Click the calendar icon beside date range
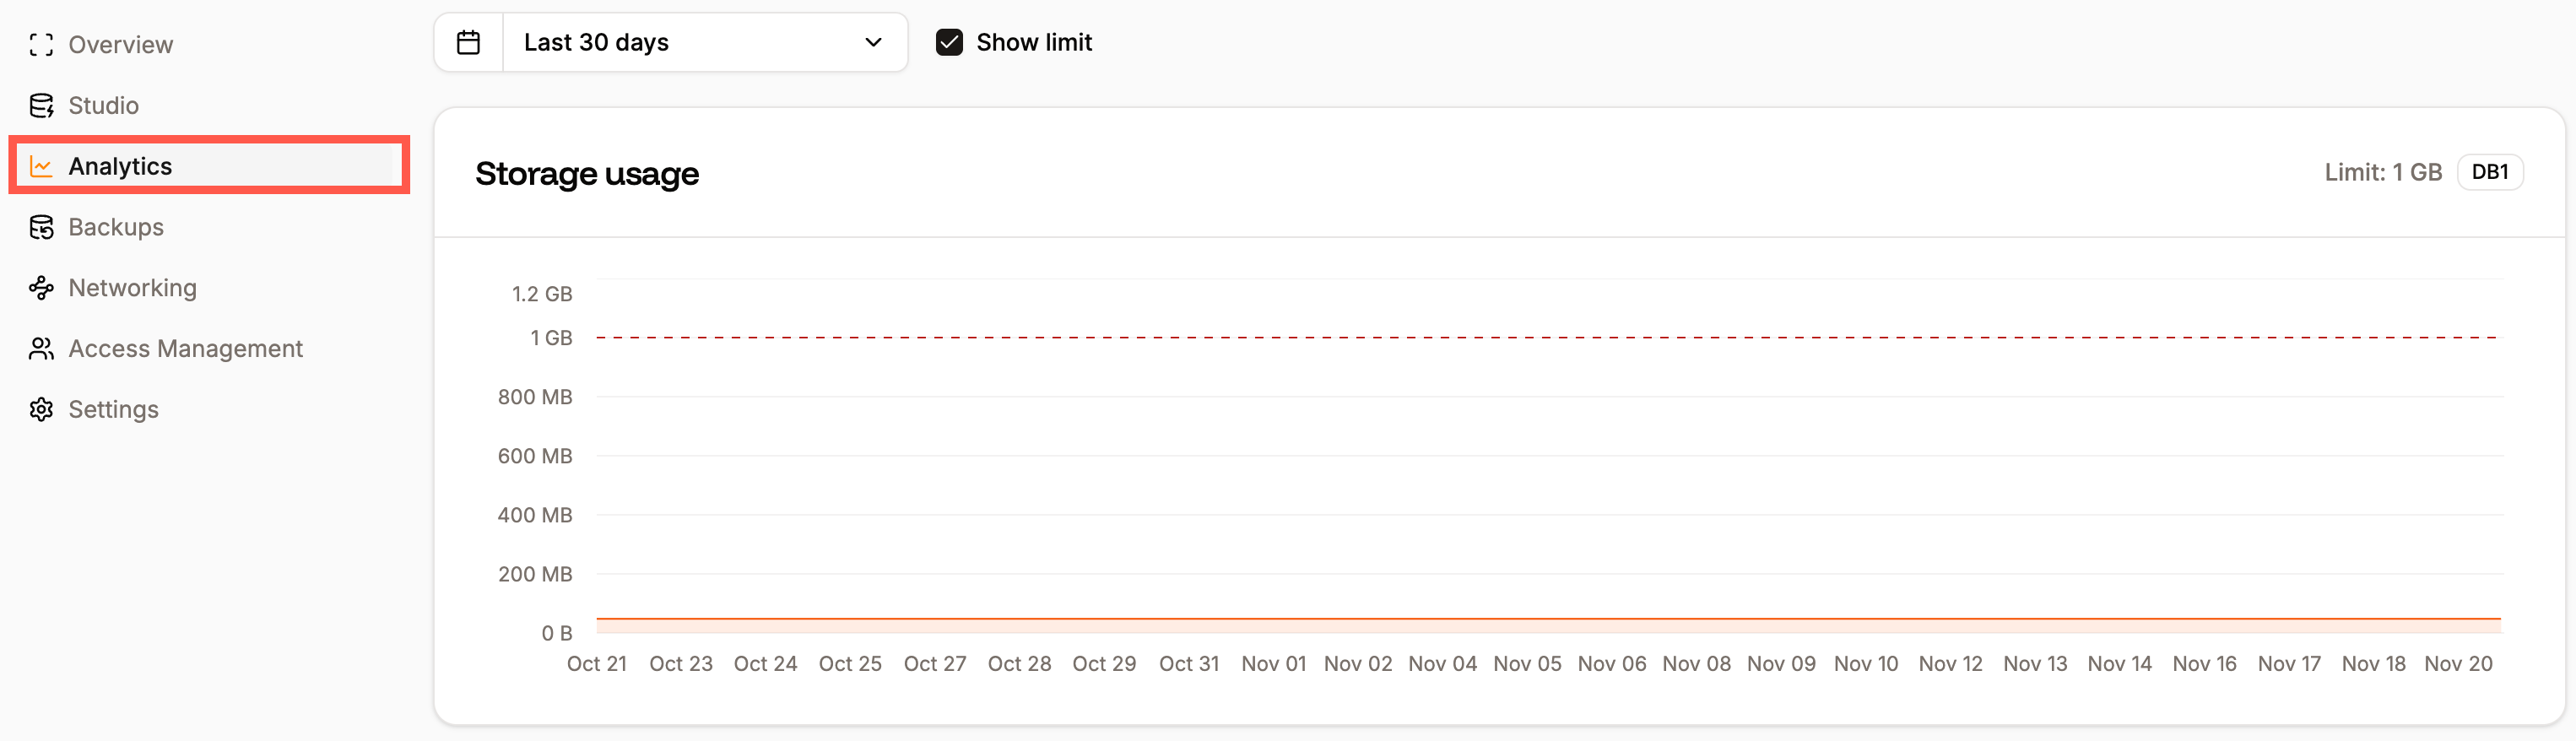2576x741 pixels. click(468, 42)
